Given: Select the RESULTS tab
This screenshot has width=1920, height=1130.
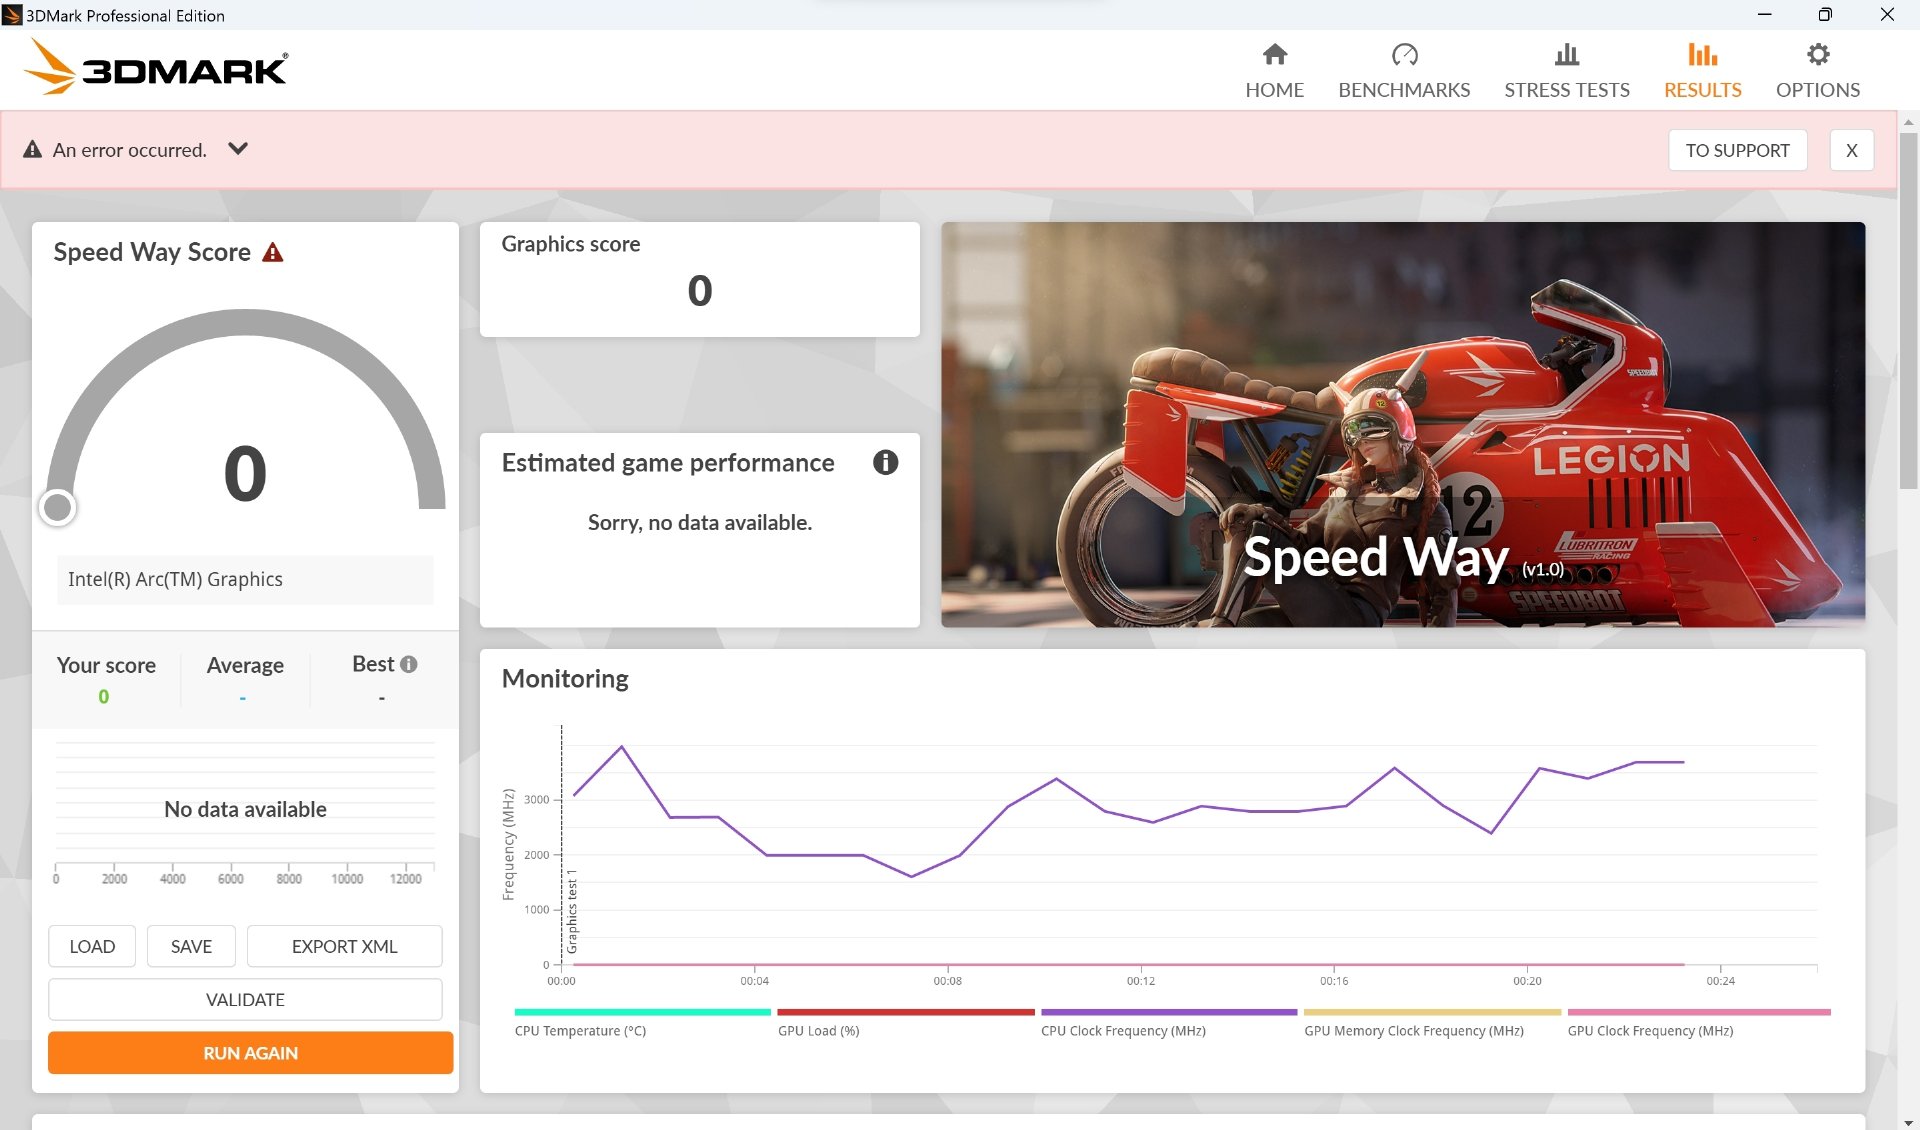Looking at the screenshot, I should 1702,70.
